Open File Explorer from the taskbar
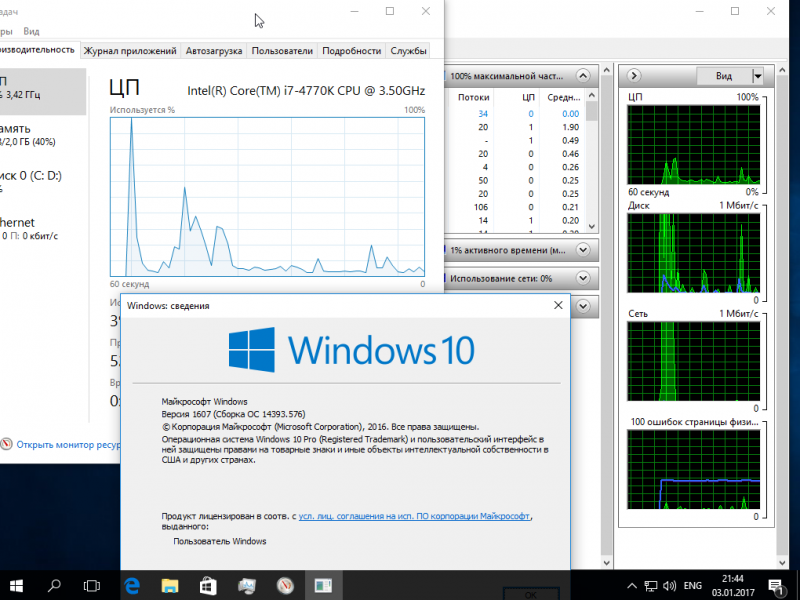This screenshot has height=600, width=800. tap(170, 585)
